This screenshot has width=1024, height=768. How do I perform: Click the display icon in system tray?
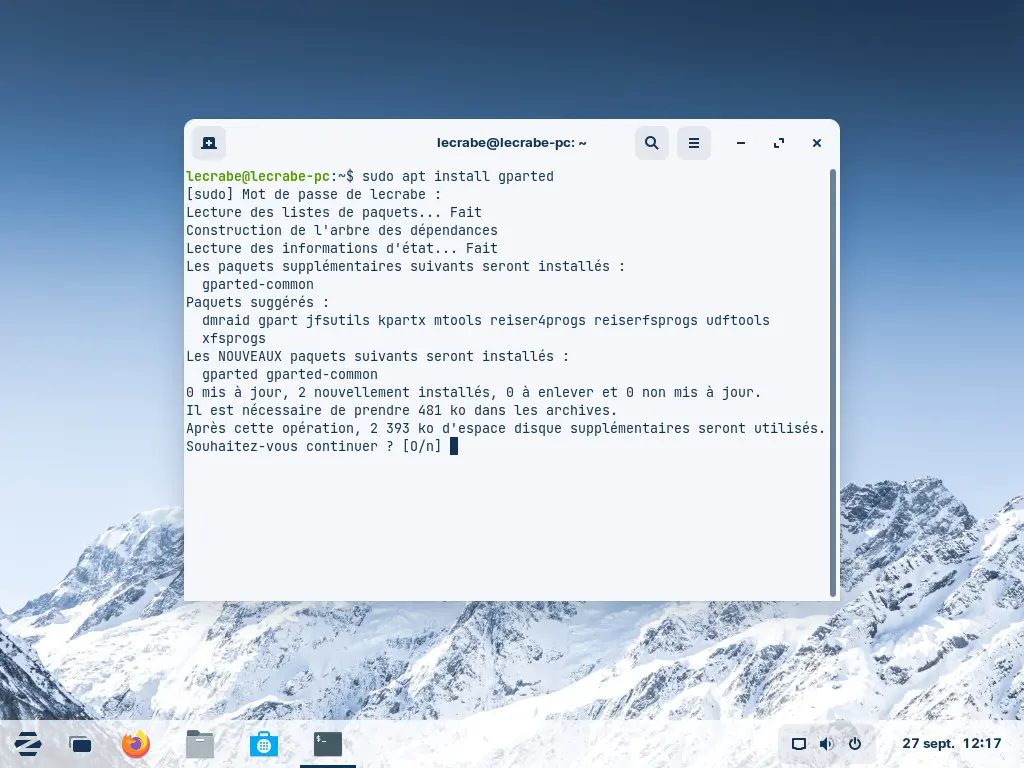pyautogui.click(x=799, y=744)
